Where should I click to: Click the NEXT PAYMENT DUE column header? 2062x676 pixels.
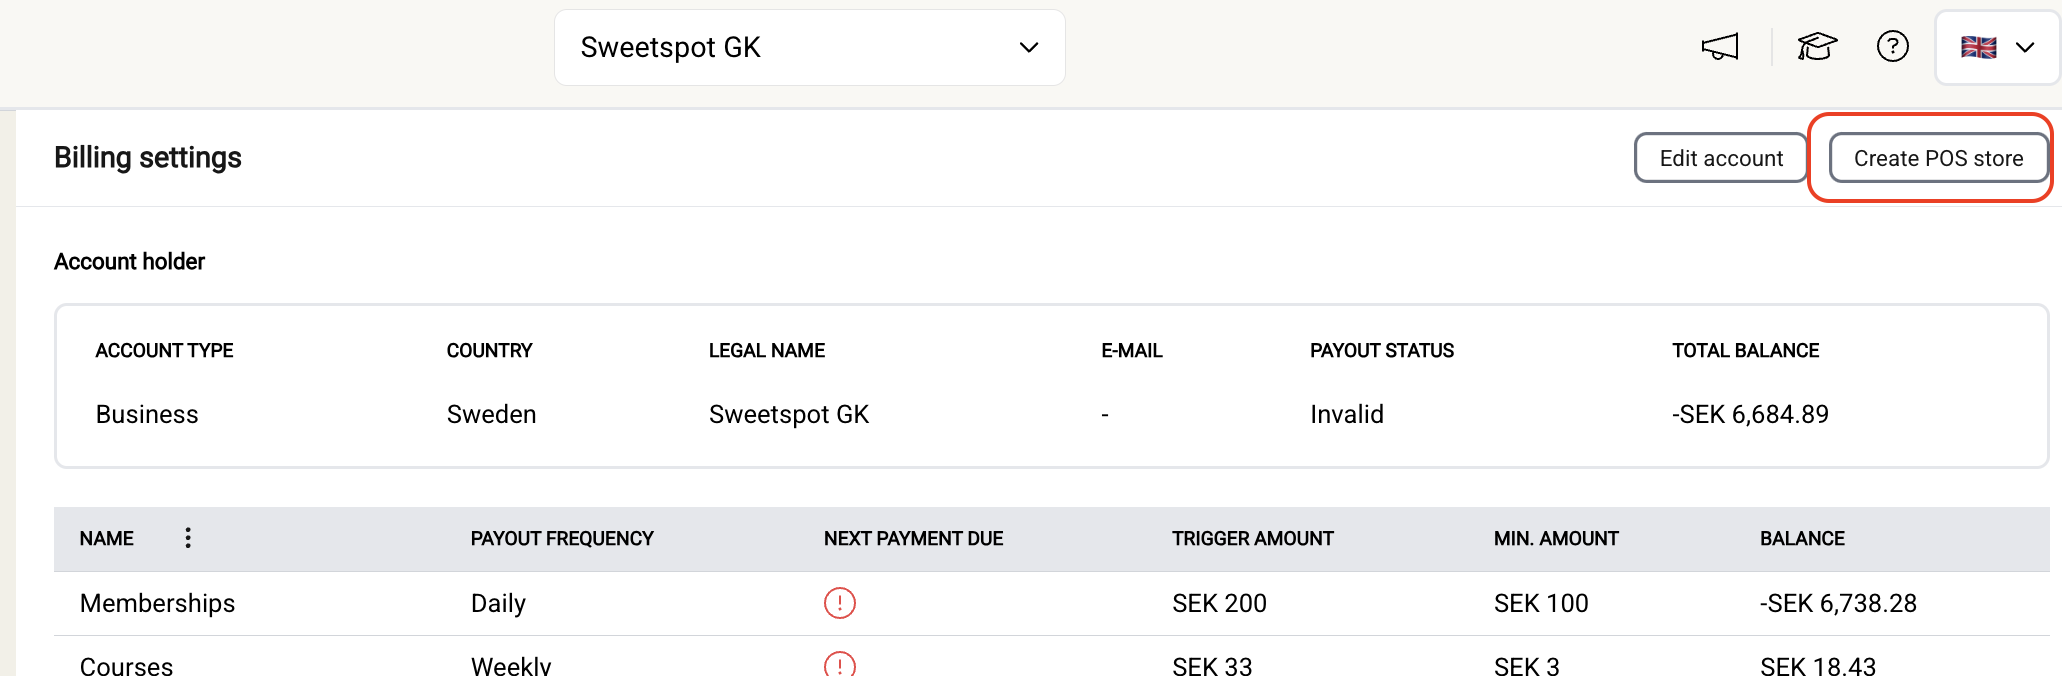(913, 539)
